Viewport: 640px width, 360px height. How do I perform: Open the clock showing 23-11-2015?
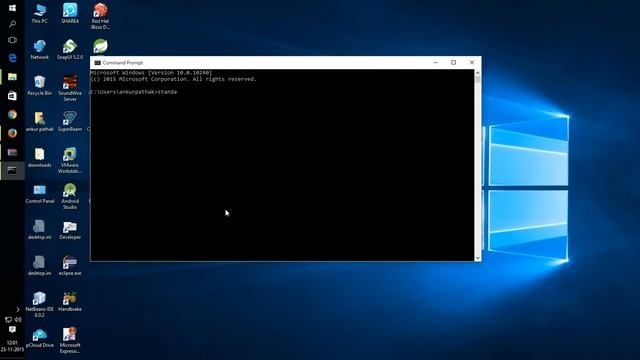pos(12,346)
